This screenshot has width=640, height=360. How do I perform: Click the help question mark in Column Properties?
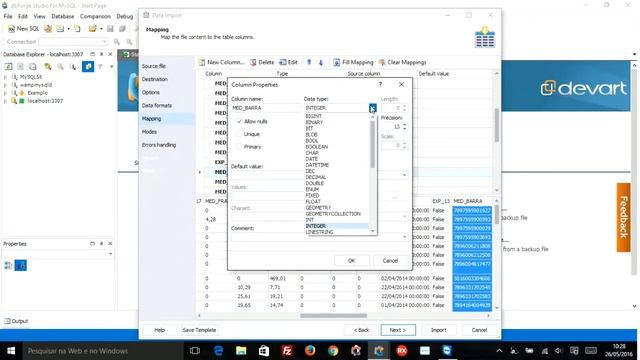pos(380,84)
